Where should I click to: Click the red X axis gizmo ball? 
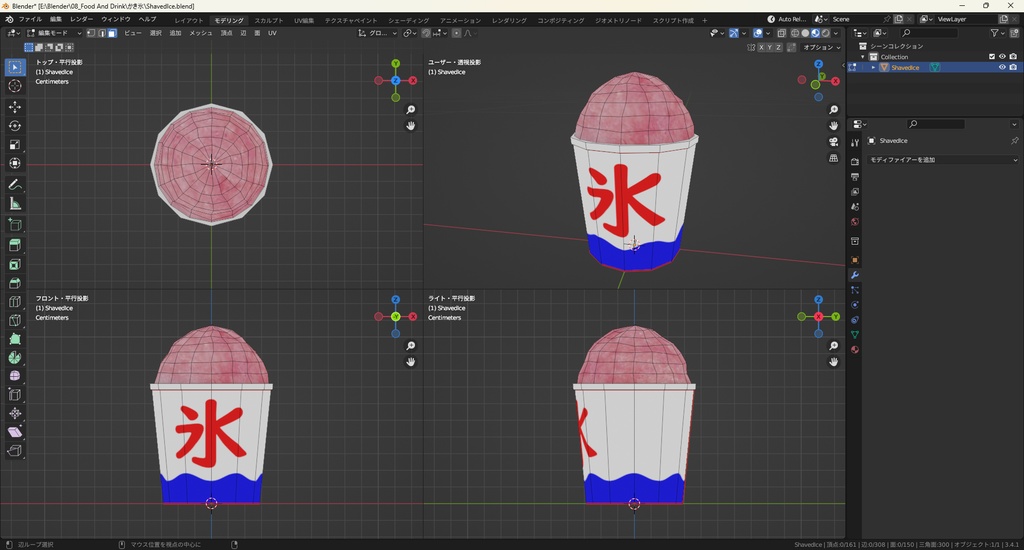411,80
